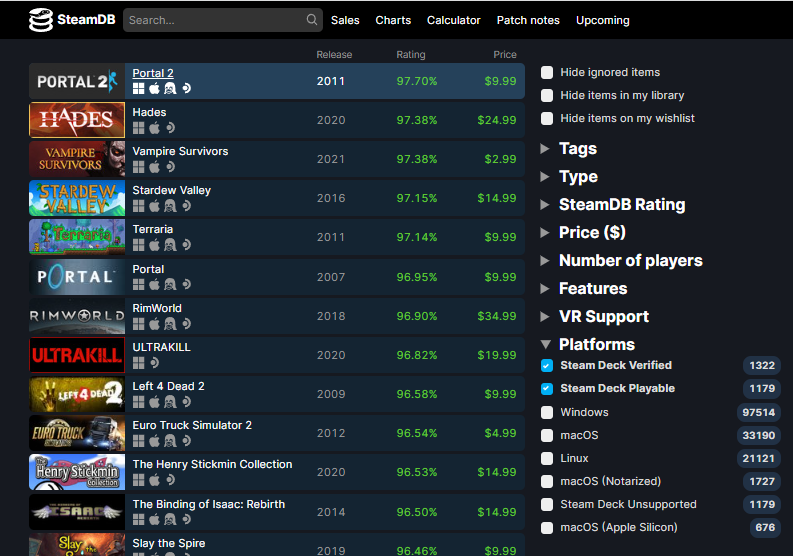Check Hide ignored items
Viewport: 793px width, 556px height.
pyautogui.click(x=547, y=72)
